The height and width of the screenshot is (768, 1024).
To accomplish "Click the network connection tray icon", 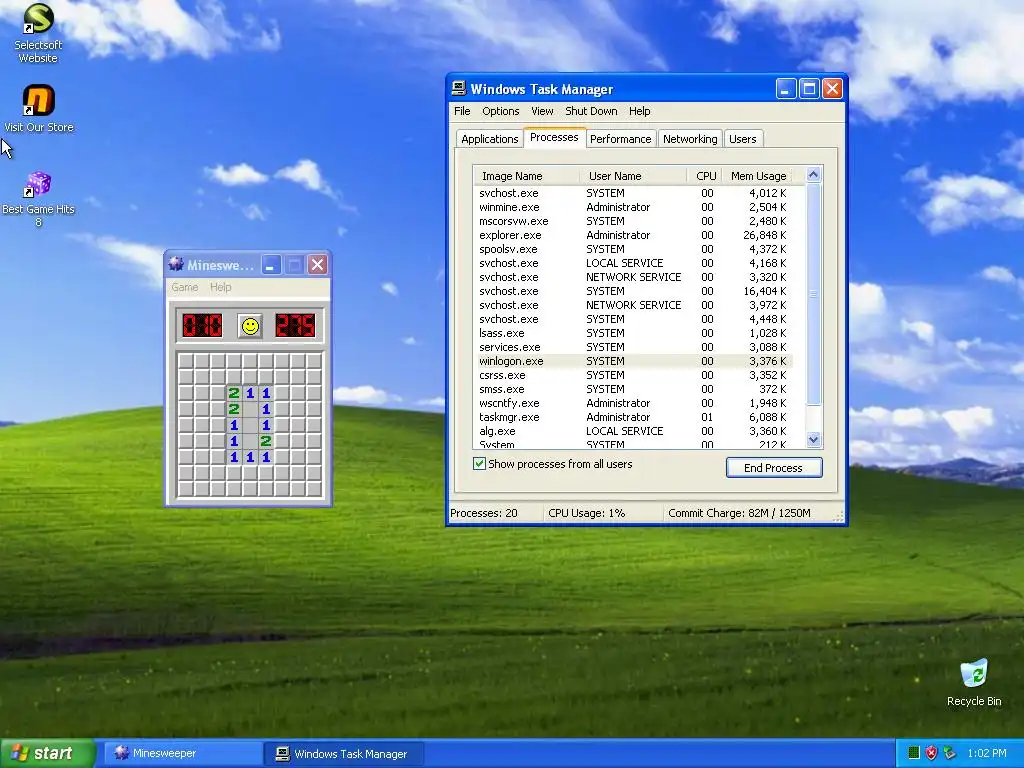I will (950, 753).
